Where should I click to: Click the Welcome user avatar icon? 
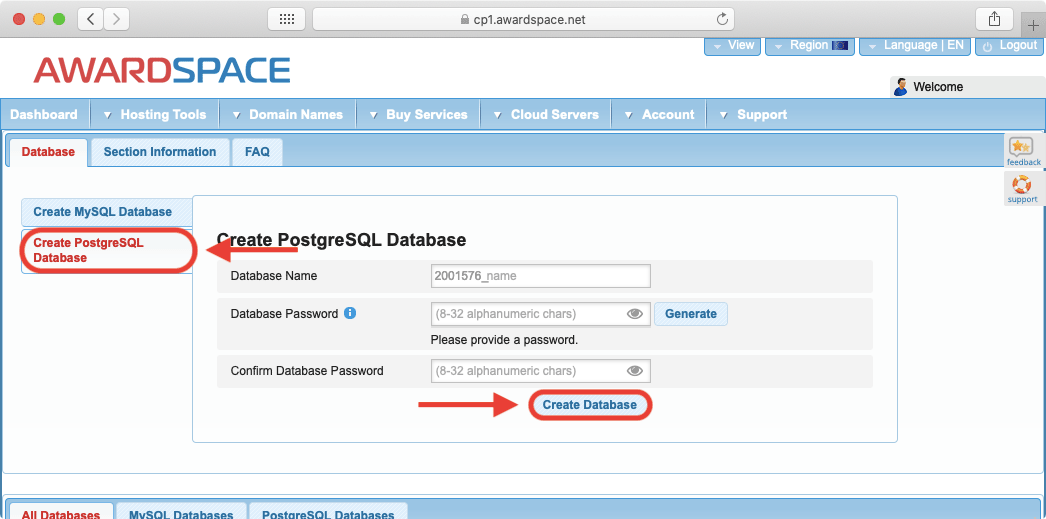tap(900, 87)
